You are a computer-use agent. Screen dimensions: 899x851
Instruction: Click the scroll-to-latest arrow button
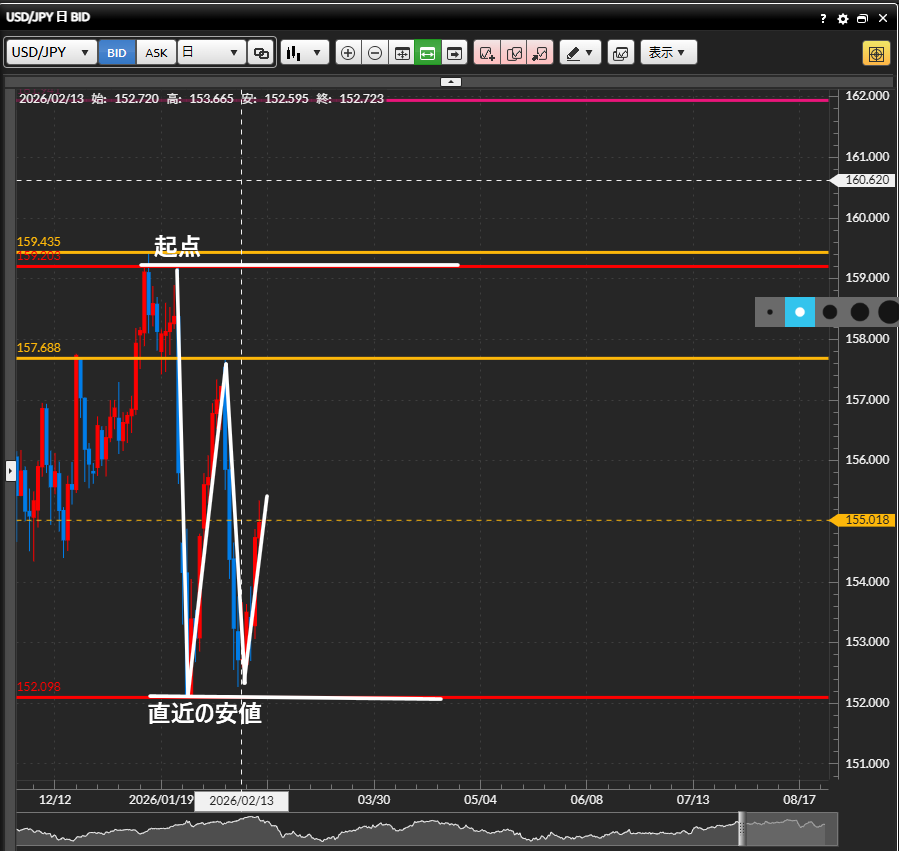[x=455, y=53]
